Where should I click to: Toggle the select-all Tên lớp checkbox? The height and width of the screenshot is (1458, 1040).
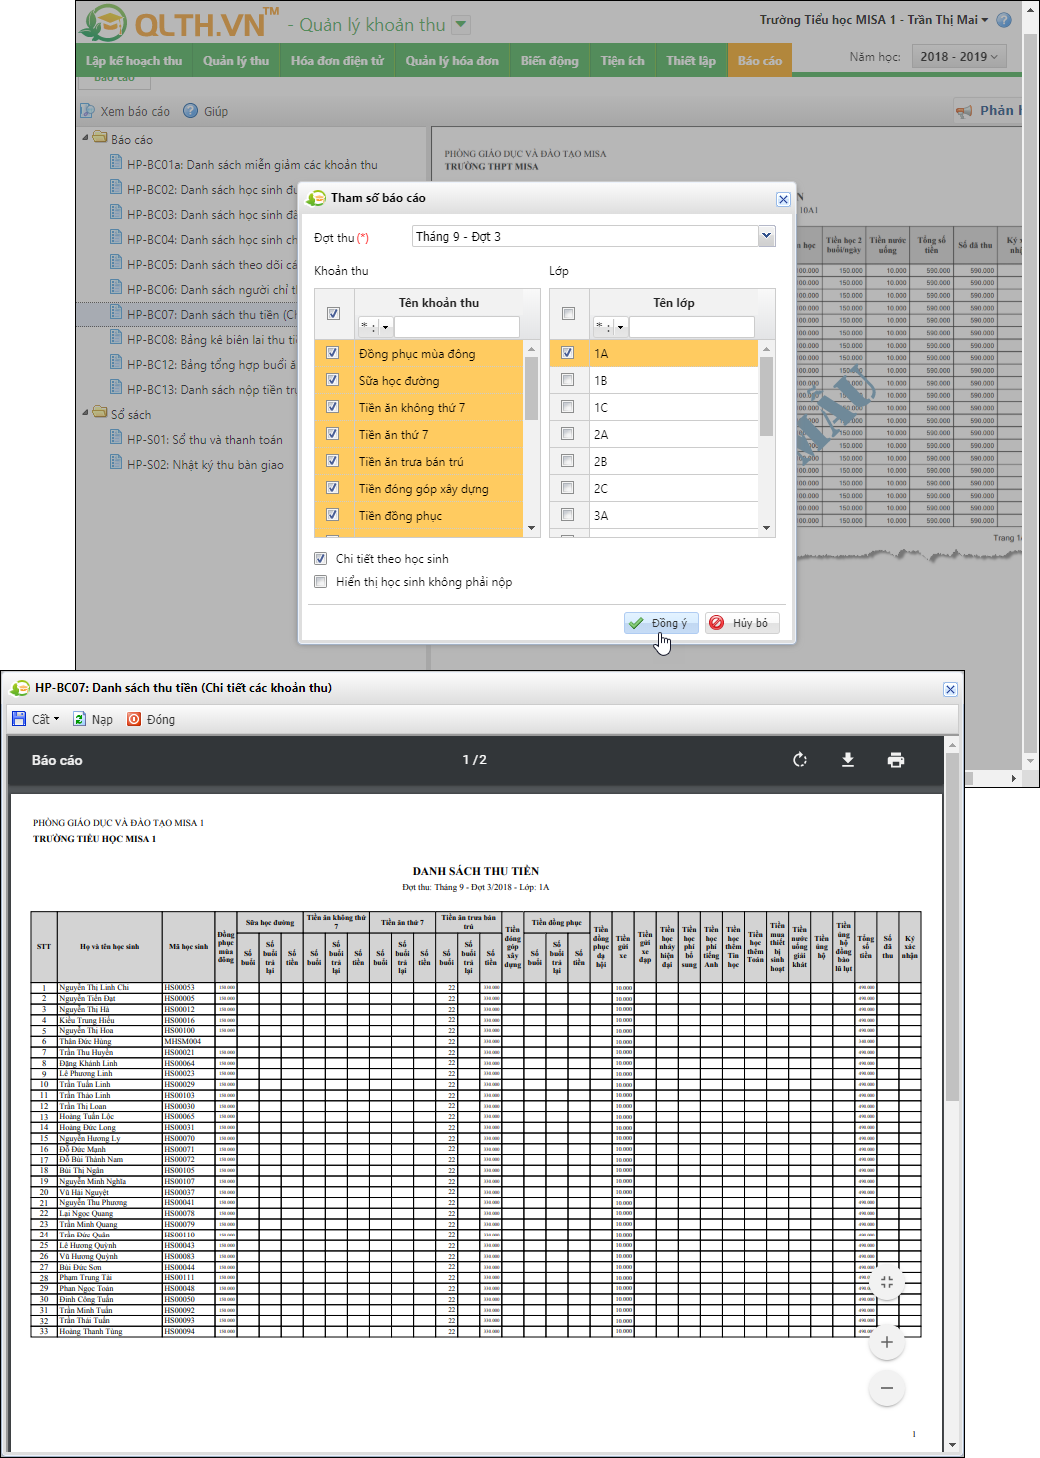(x=568, y=313)
